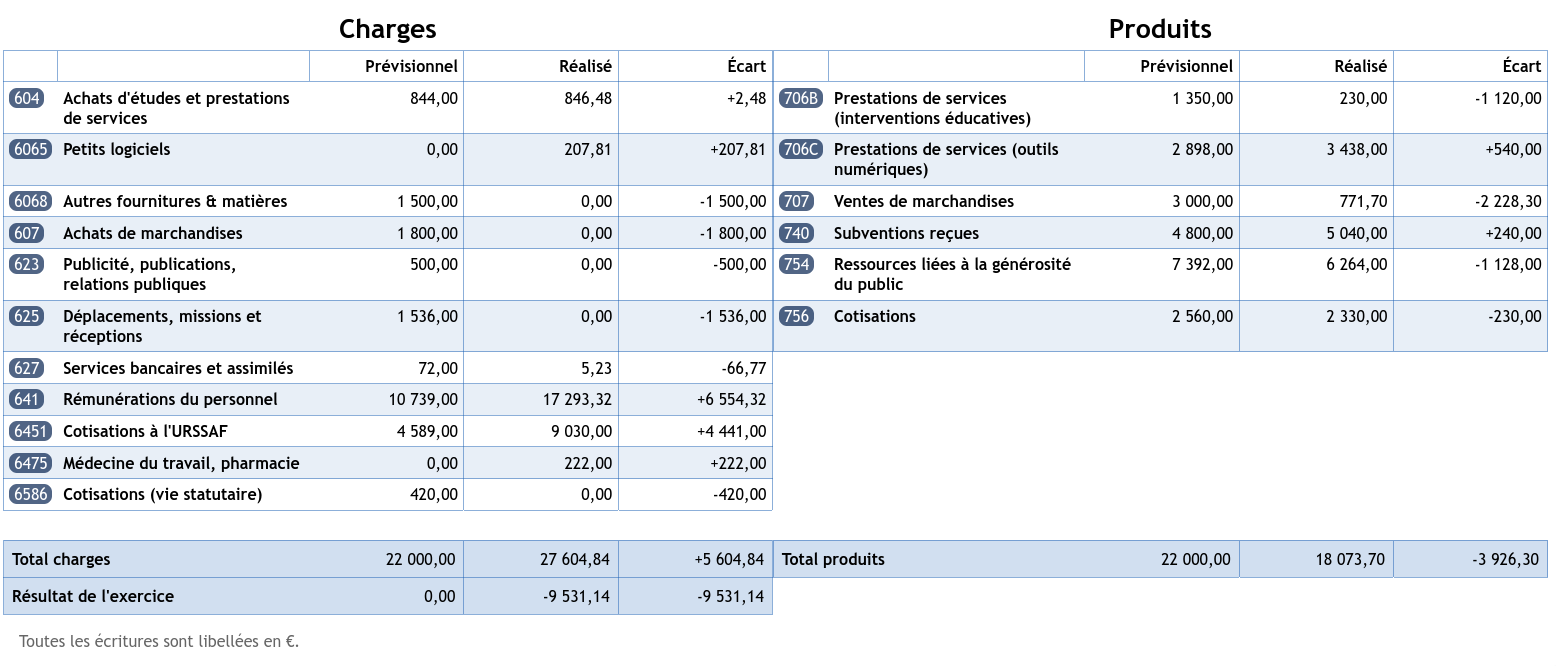Image resolution: width=1556 pixels, height=666 pixels.
Task: Click Réalisé column header in Charges table
Action: point(585,66)
